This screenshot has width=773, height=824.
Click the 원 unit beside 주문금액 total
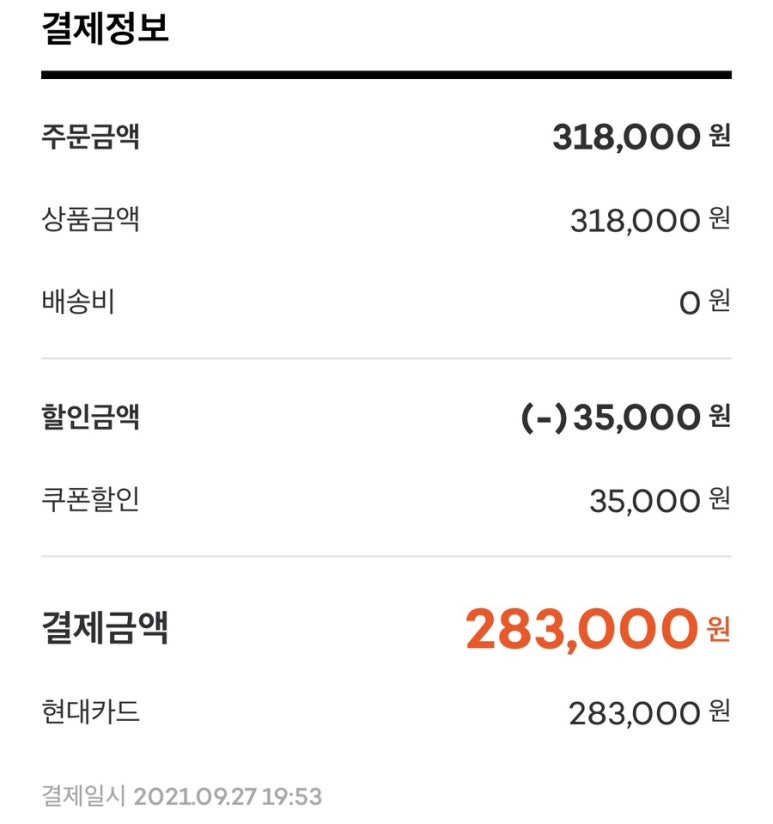pos(720,136)
